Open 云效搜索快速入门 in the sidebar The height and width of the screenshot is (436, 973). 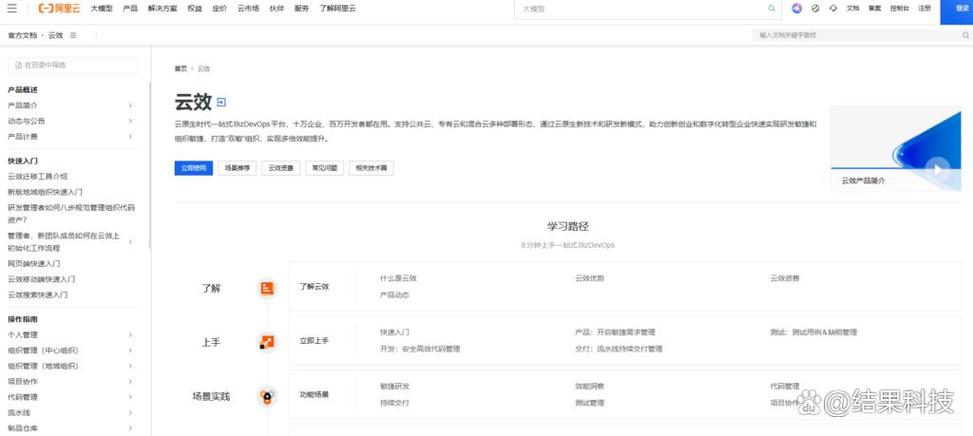38,295
